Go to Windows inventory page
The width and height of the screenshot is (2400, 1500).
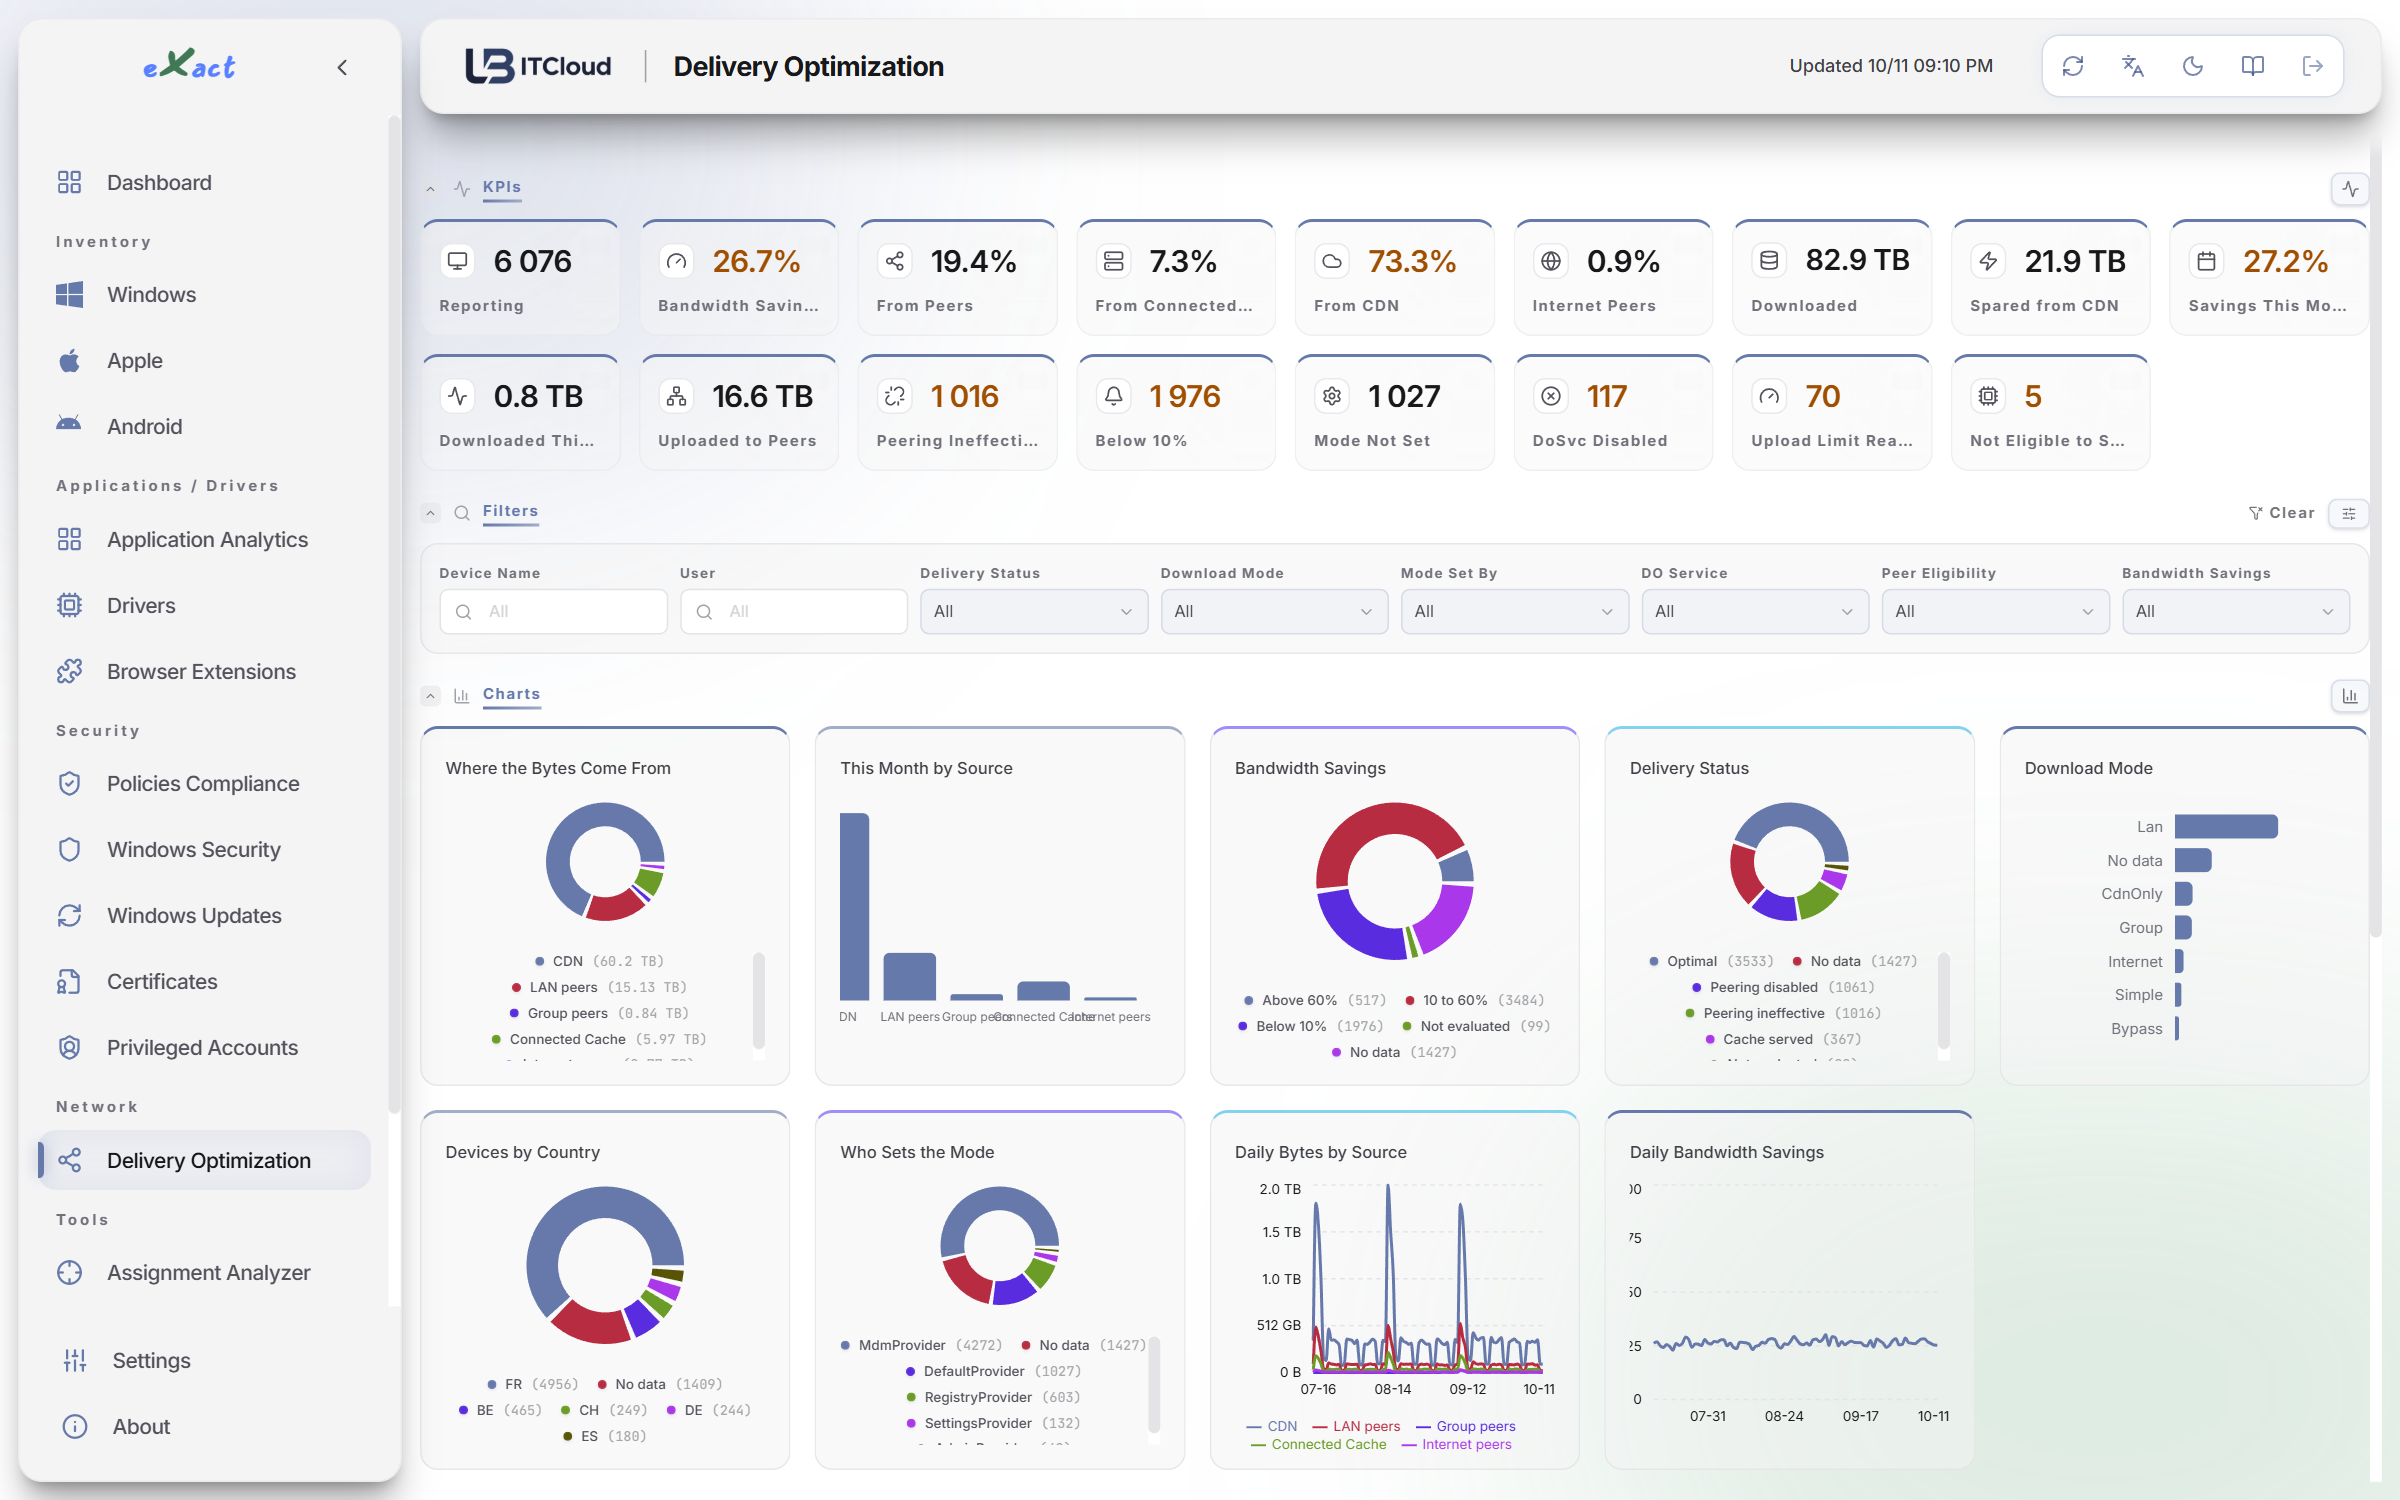[x=204, y=294]
